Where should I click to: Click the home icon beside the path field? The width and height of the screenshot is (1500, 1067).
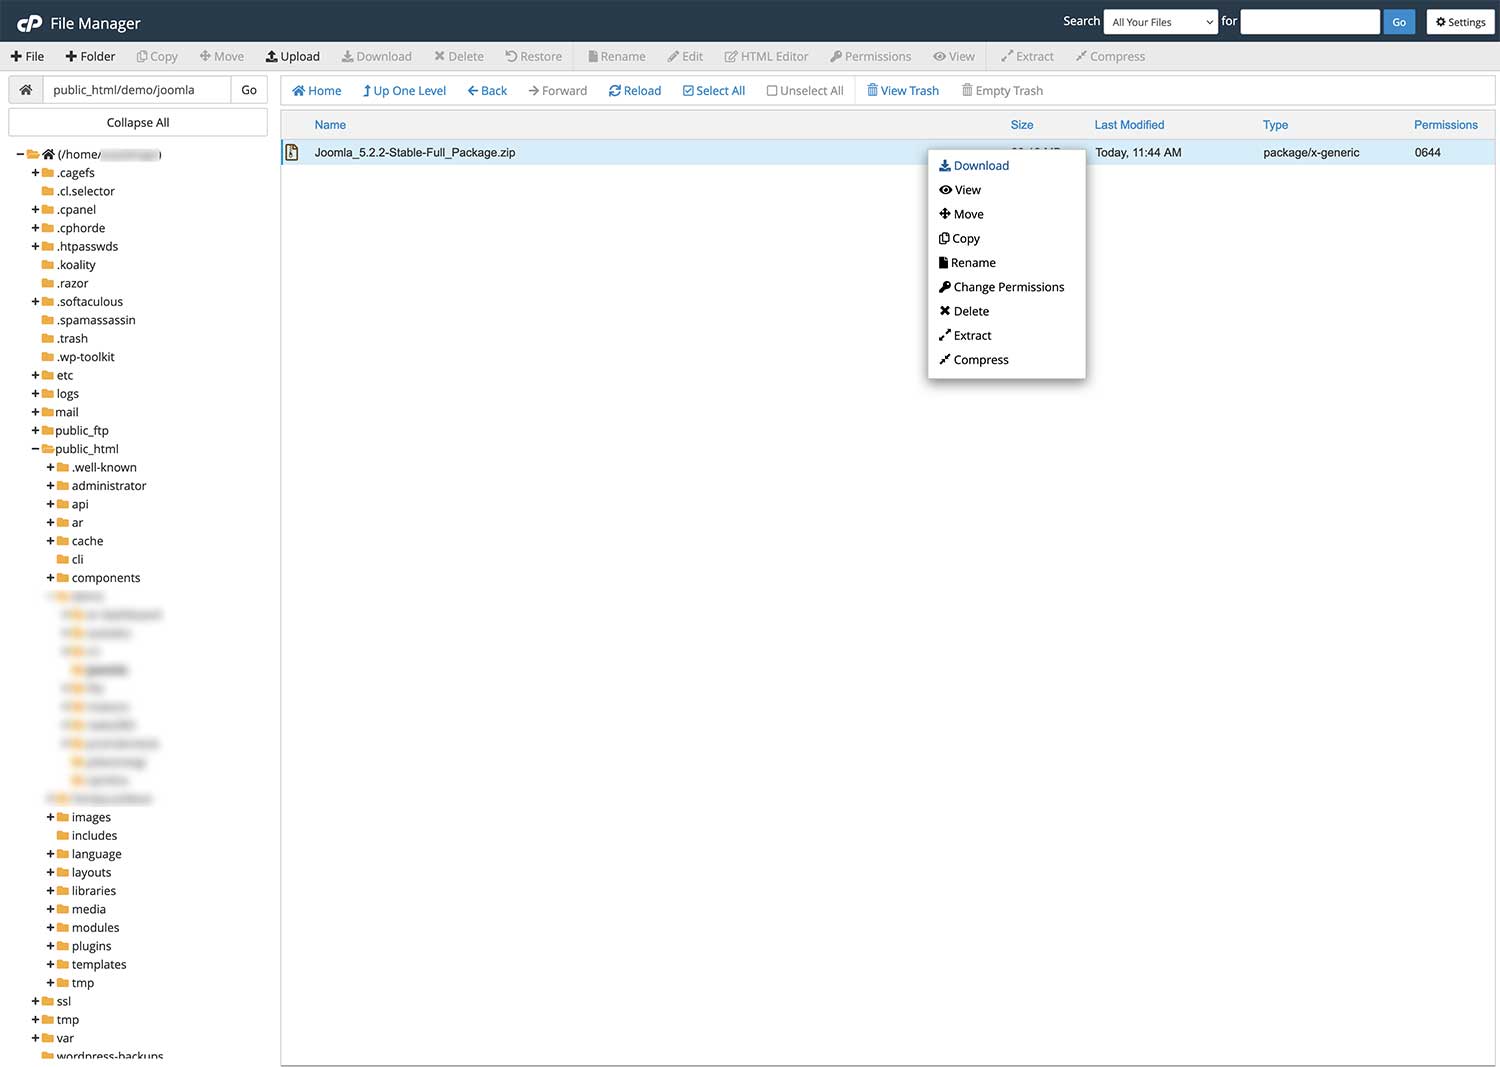pyautogui.click(x=26, y=90)
